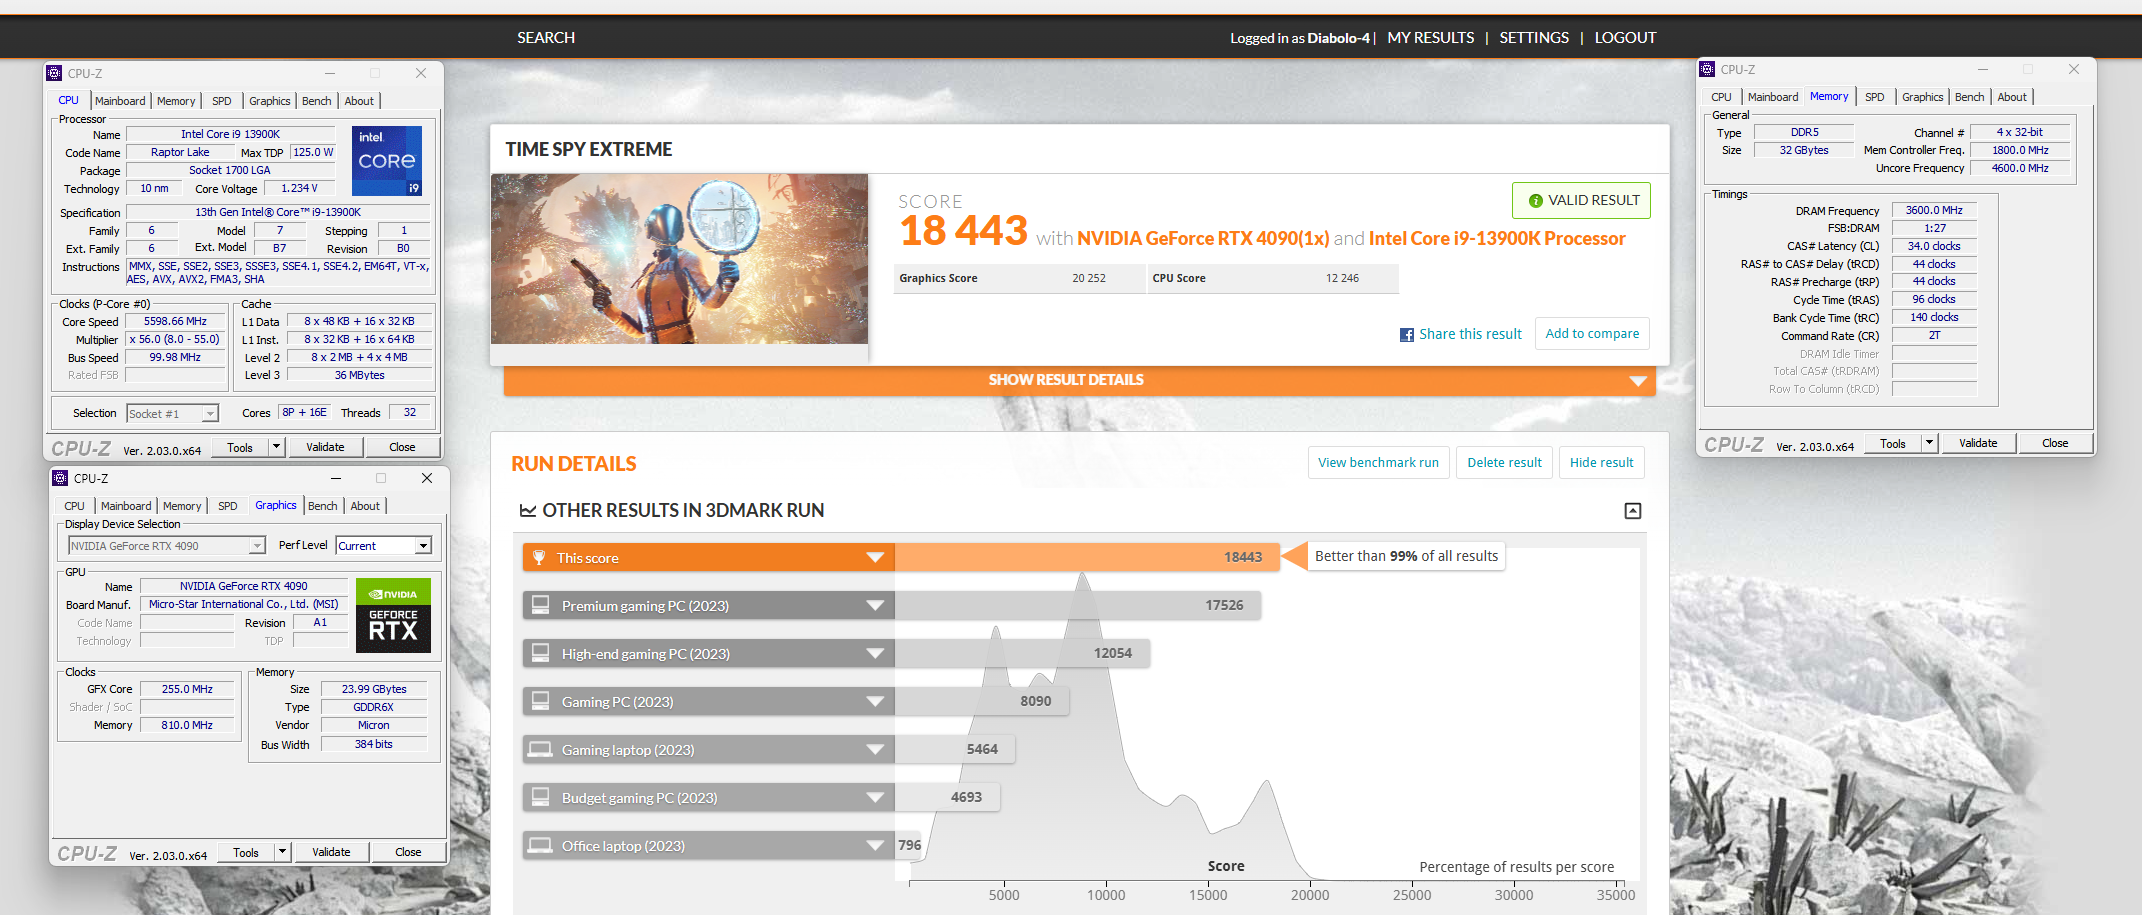Open Search in top navigation
Screen dimensions: 2142x915
[x=546, y=38]
